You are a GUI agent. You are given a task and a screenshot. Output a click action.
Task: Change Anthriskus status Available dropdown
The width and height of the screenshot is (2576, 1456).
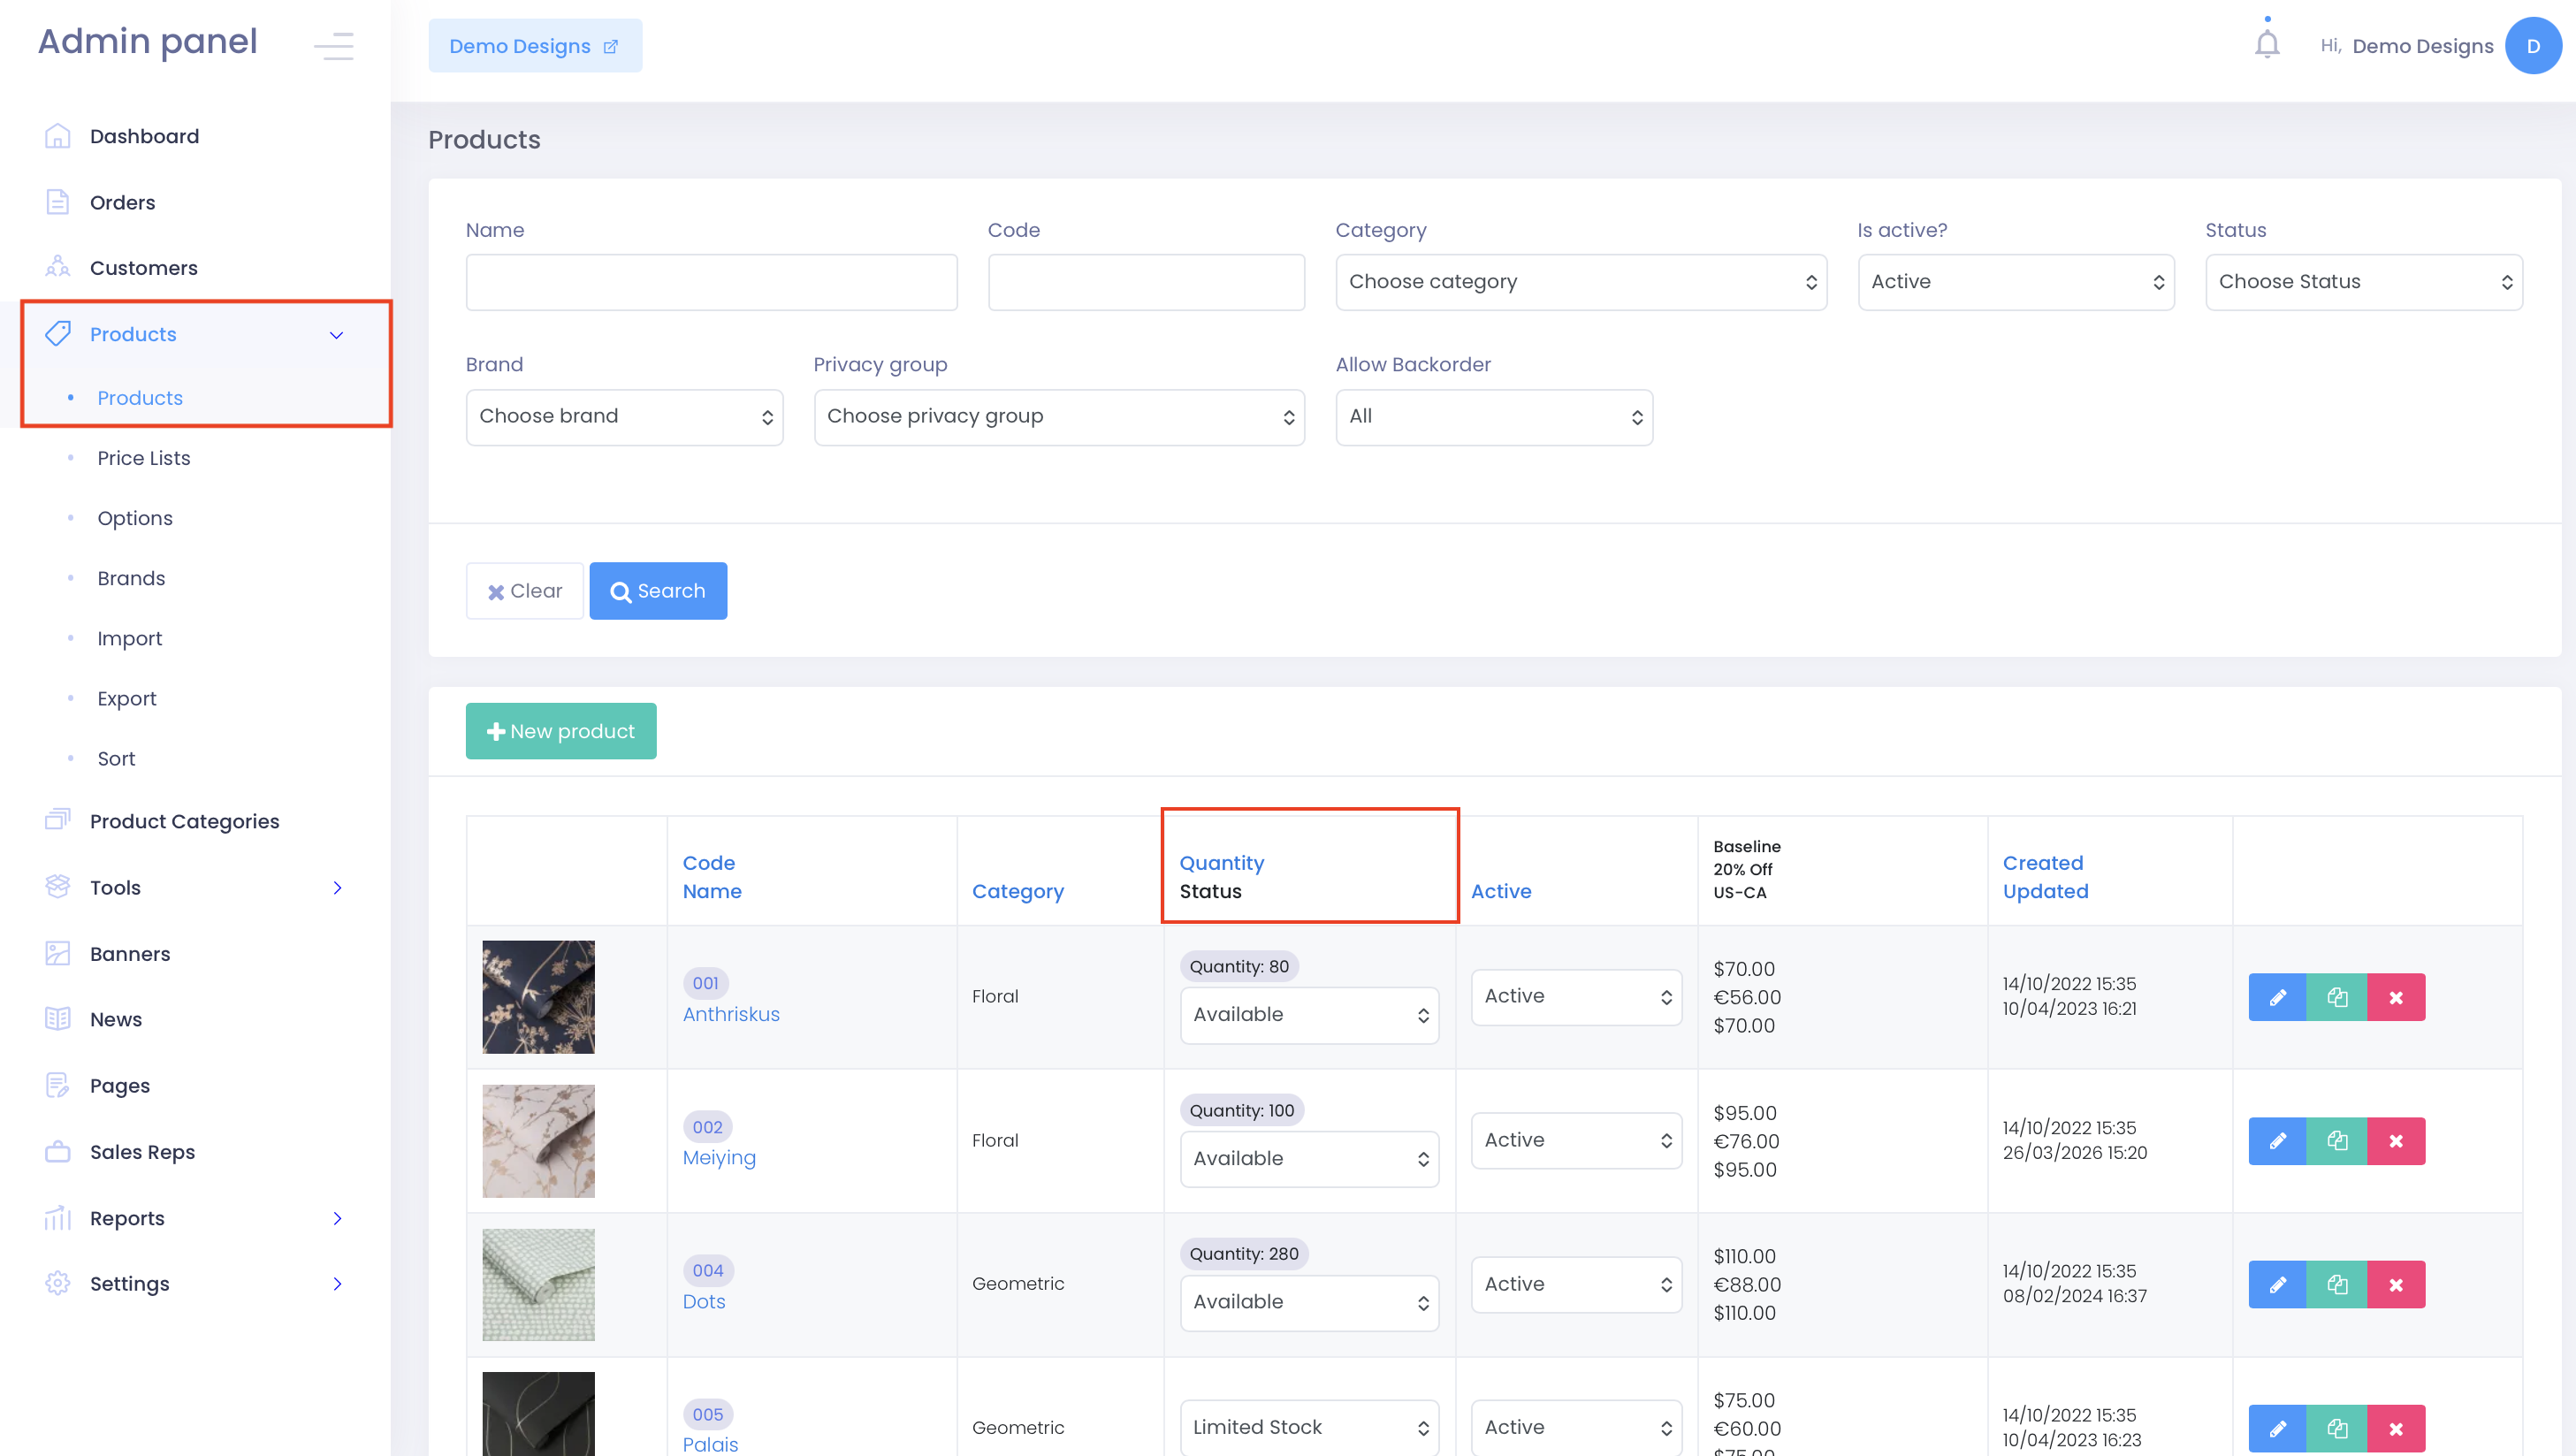pos(1309,1015)
